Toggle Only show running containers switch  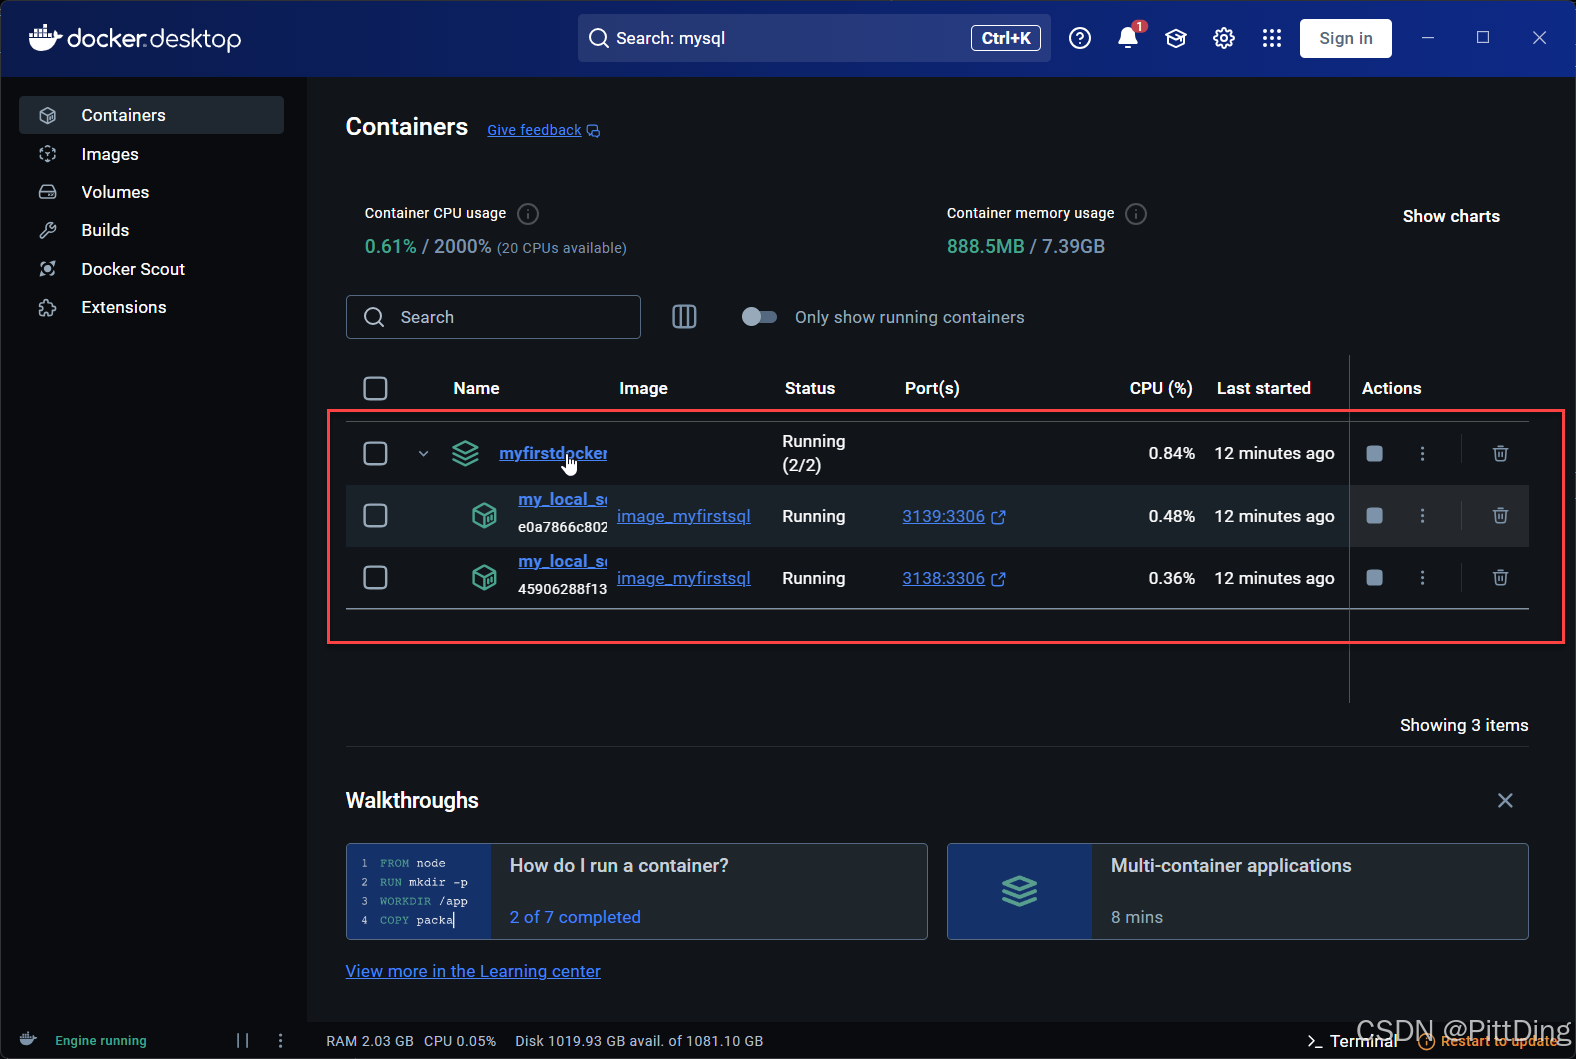tap(759, 317)
